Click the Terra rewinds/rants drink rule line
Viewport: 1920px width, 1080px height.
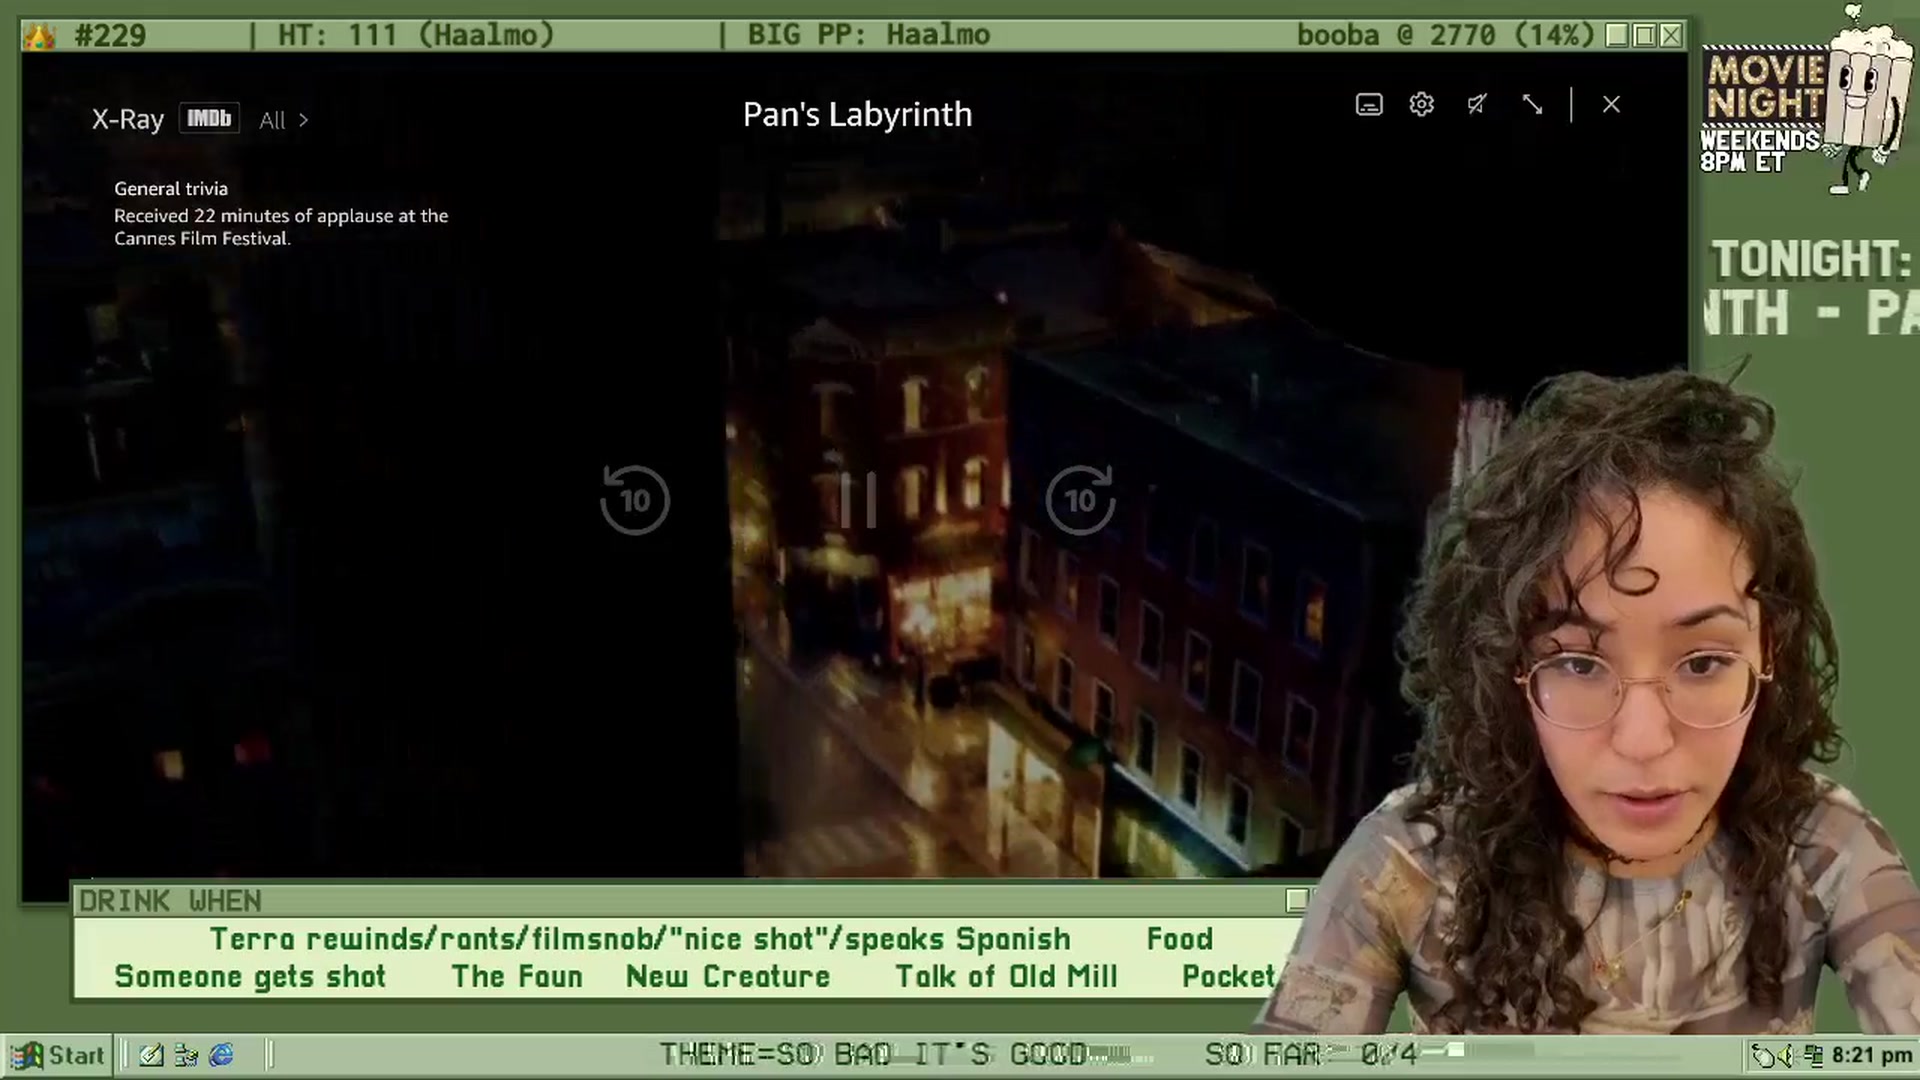[640, 939]
